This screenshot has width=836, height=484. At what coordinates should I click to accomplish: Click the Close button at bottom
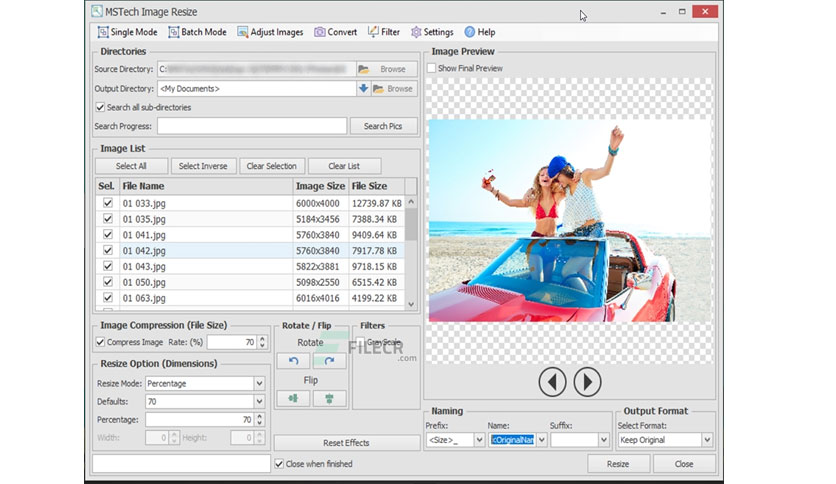(x=684, y=464)
